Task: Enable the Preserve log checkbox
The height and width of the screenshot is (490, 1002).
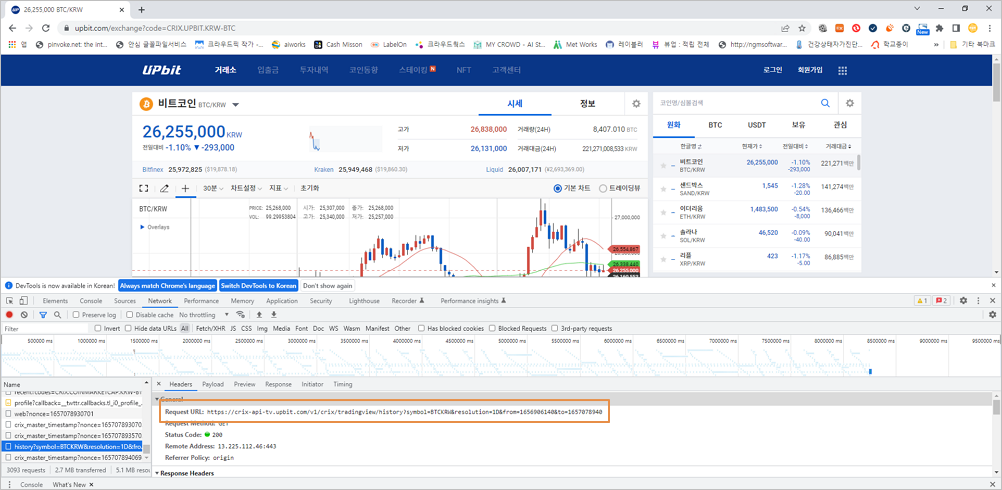Action: [x=76, y=315]
